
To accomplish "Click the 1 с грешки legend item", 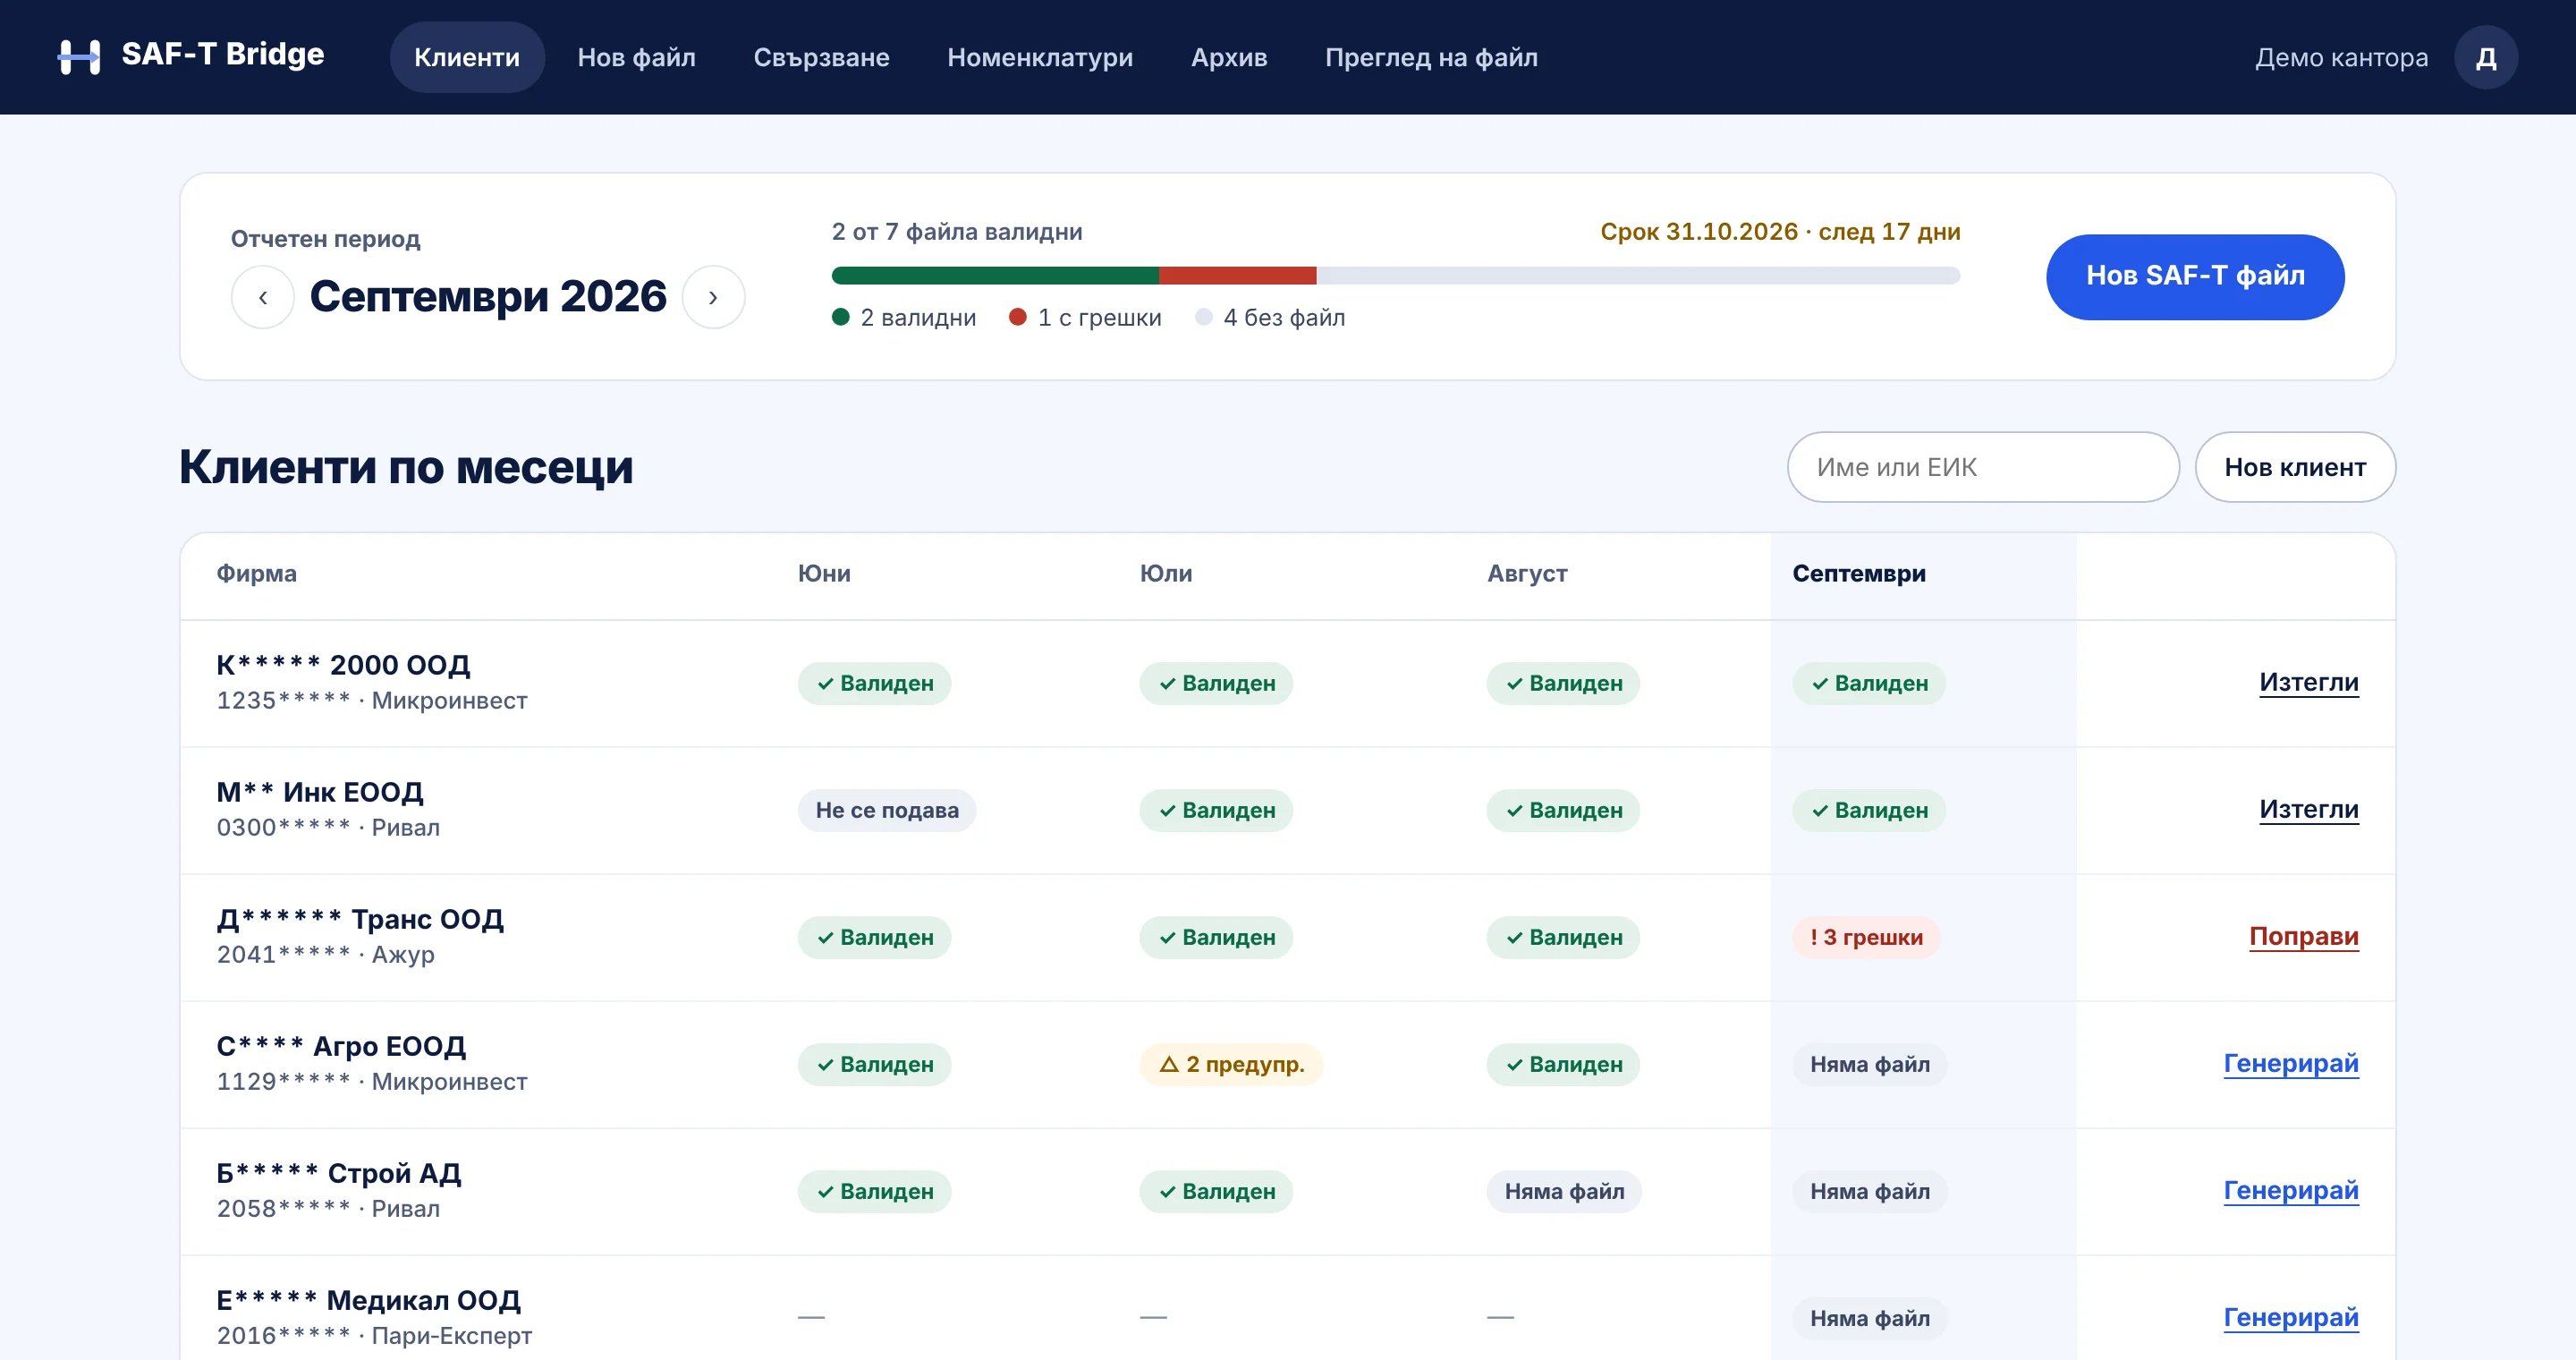I will click(x=1085, y=317).
